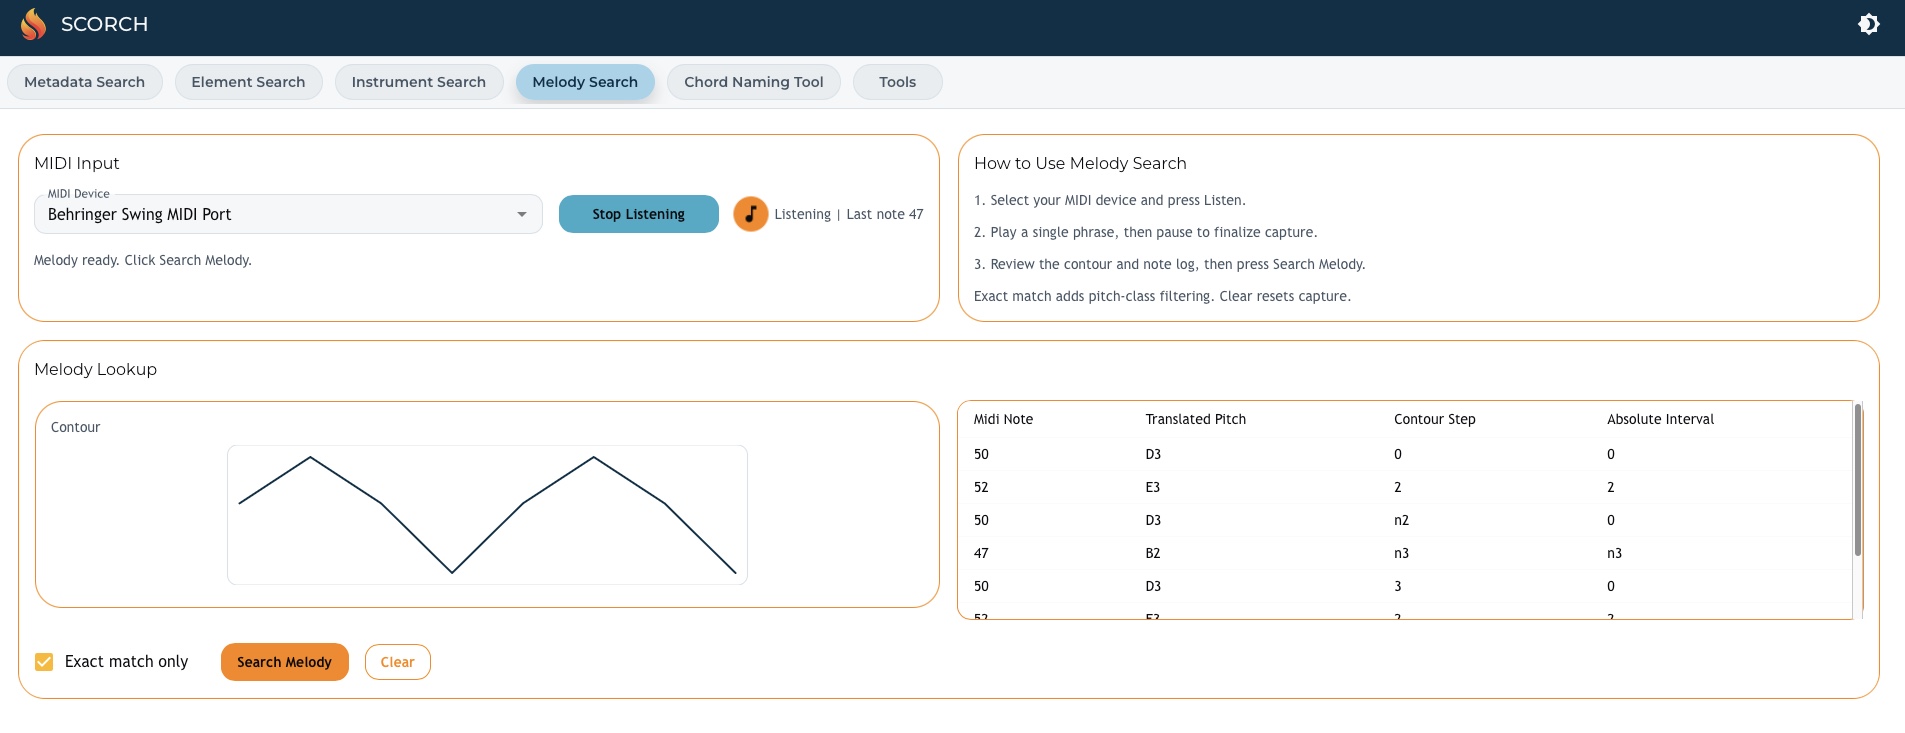Screen dimensions: 1905x733
Task: Click the Absolute Interval column header
Action: [x=1660, y=419]
